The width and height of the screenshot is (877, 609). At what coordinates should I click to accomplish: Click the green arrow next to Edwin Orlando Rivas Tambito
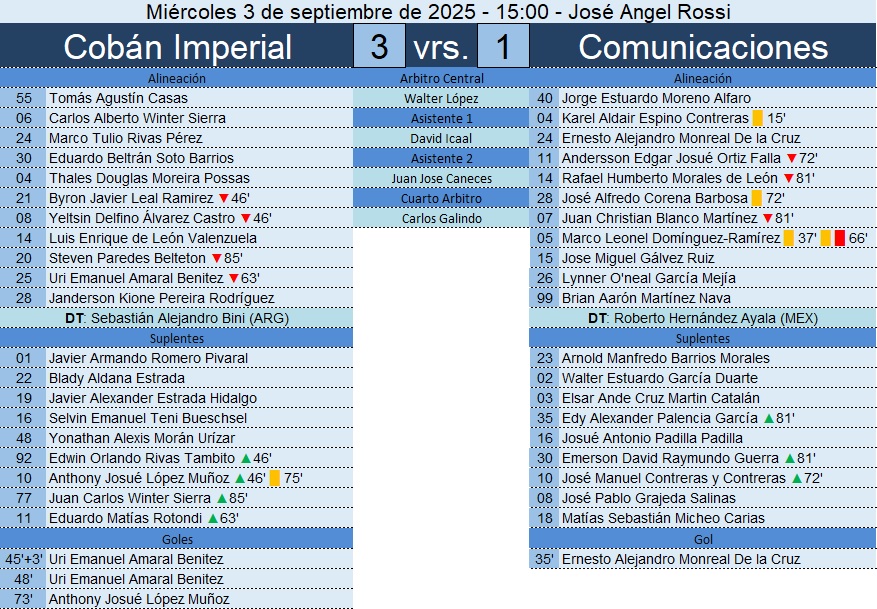[x=246, y=458]
